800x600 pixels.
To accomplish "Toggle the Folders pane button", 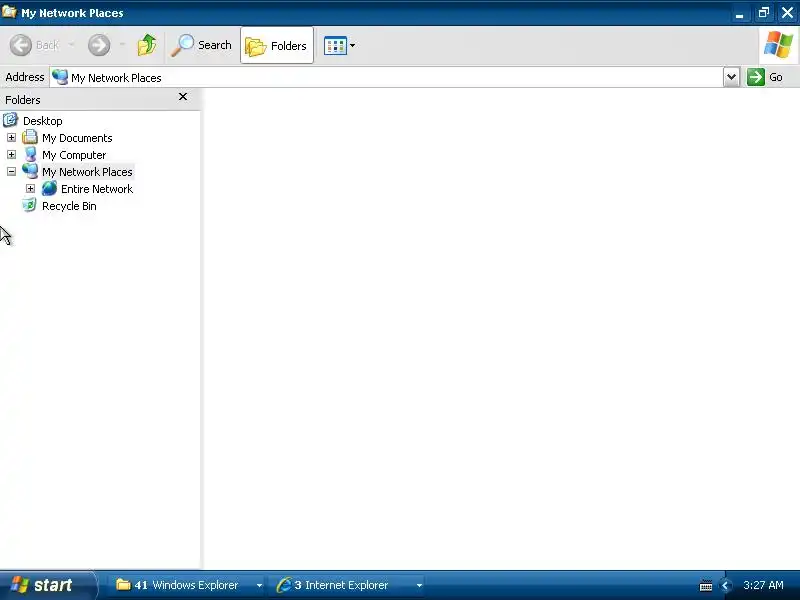I will (277, 45).
